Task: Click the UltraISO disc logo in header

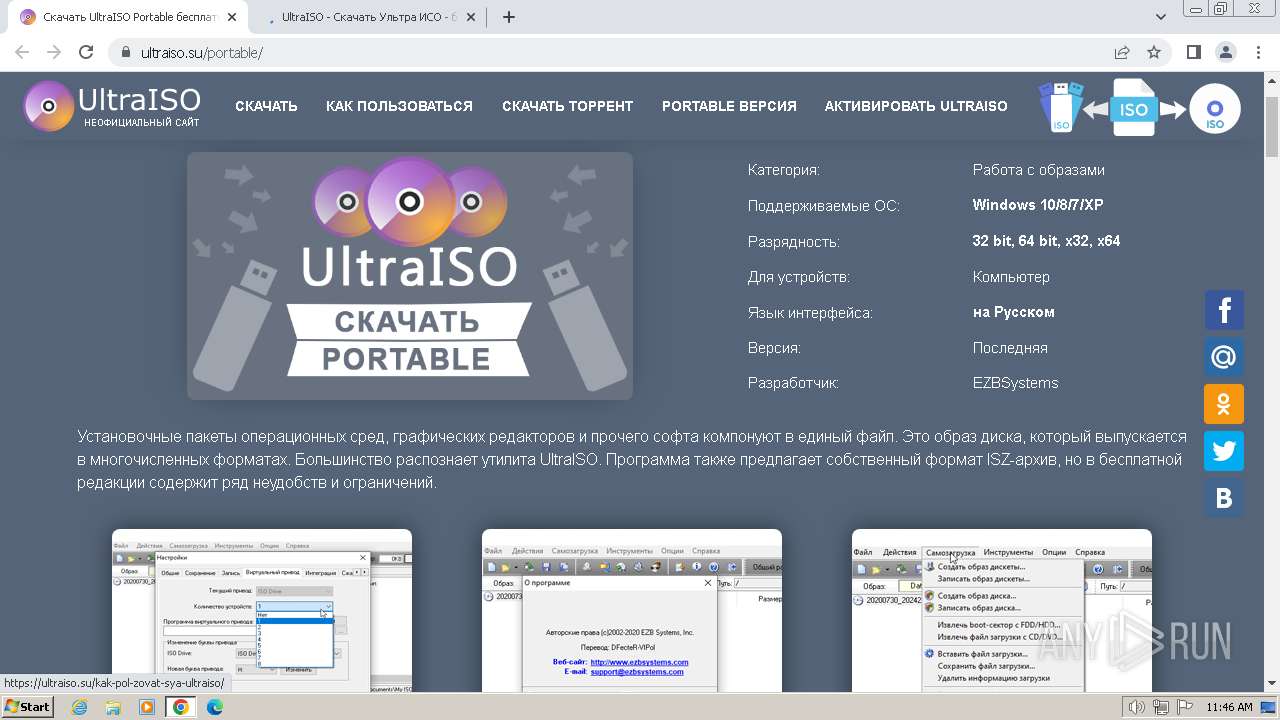Action: click(48, 106)
